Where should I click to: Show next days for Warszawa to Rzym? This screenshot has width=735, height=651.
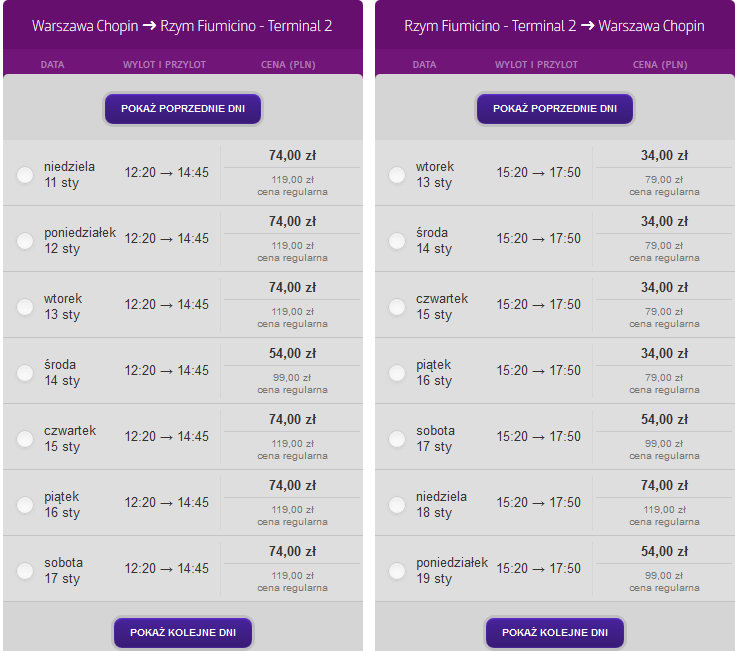[183, 633]
